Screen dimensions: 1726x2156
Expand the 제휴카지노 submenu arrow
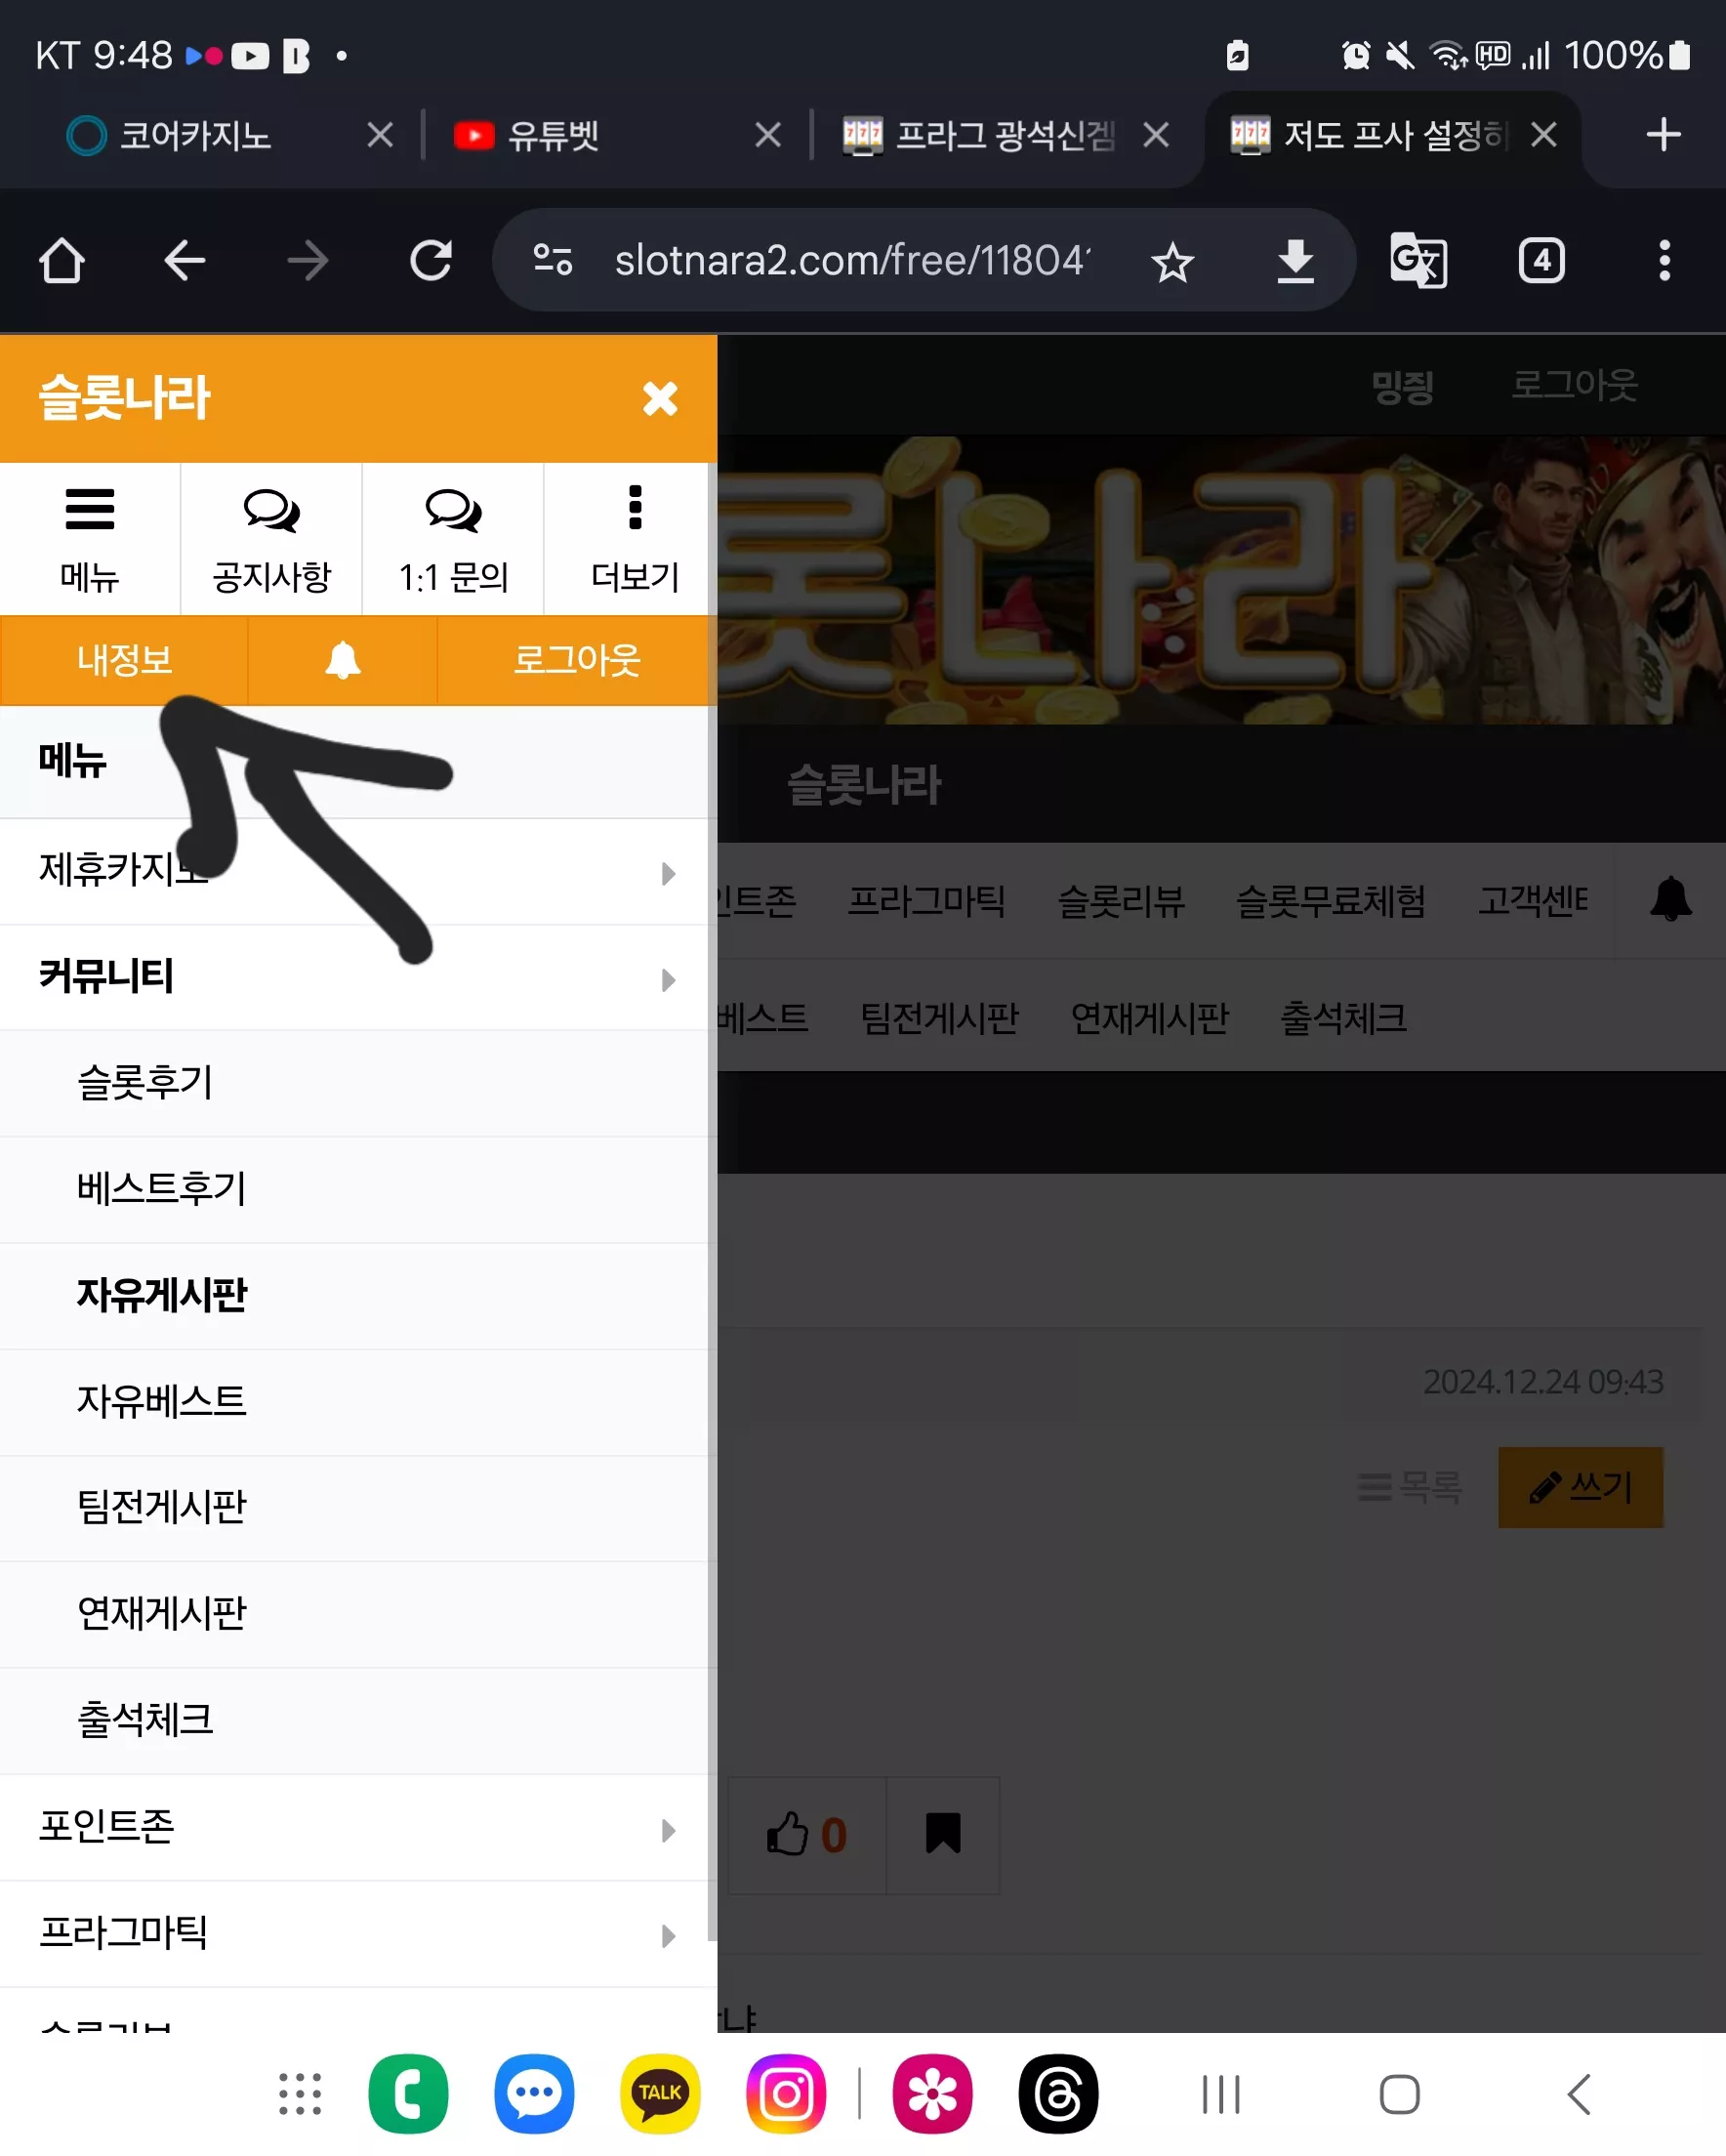[x=669, y=874]
